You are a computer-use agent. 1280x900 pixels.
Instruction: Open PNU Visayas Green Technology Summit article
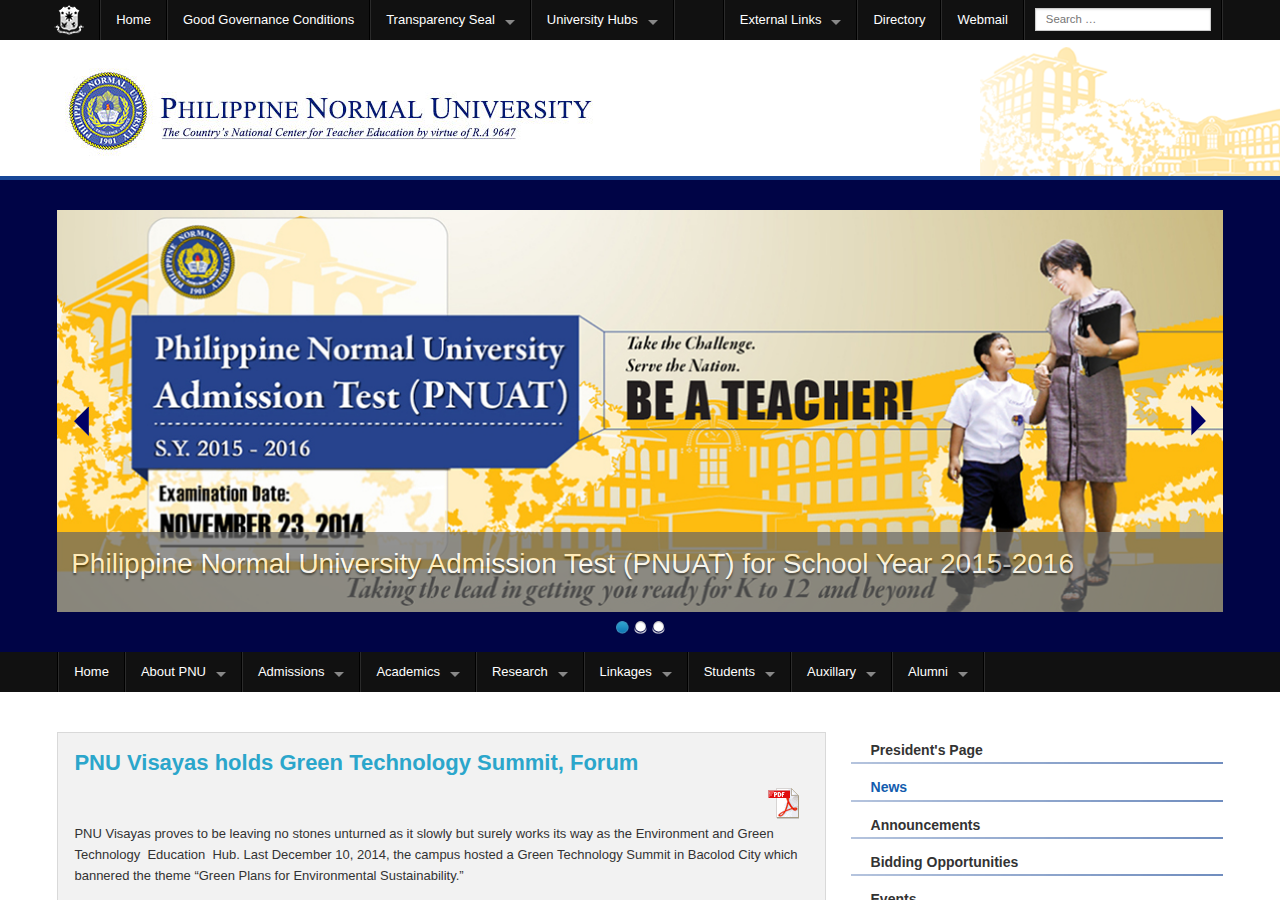(x=356, y=763)
